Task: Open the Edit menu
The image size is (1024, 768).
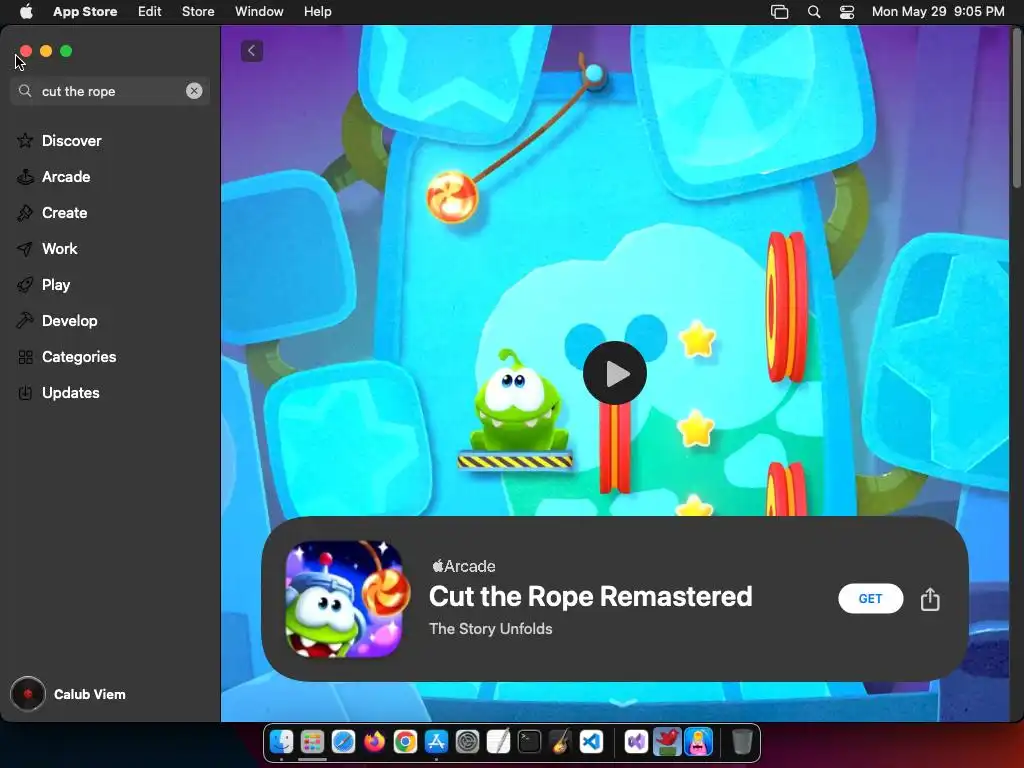Action: point(150,11)
